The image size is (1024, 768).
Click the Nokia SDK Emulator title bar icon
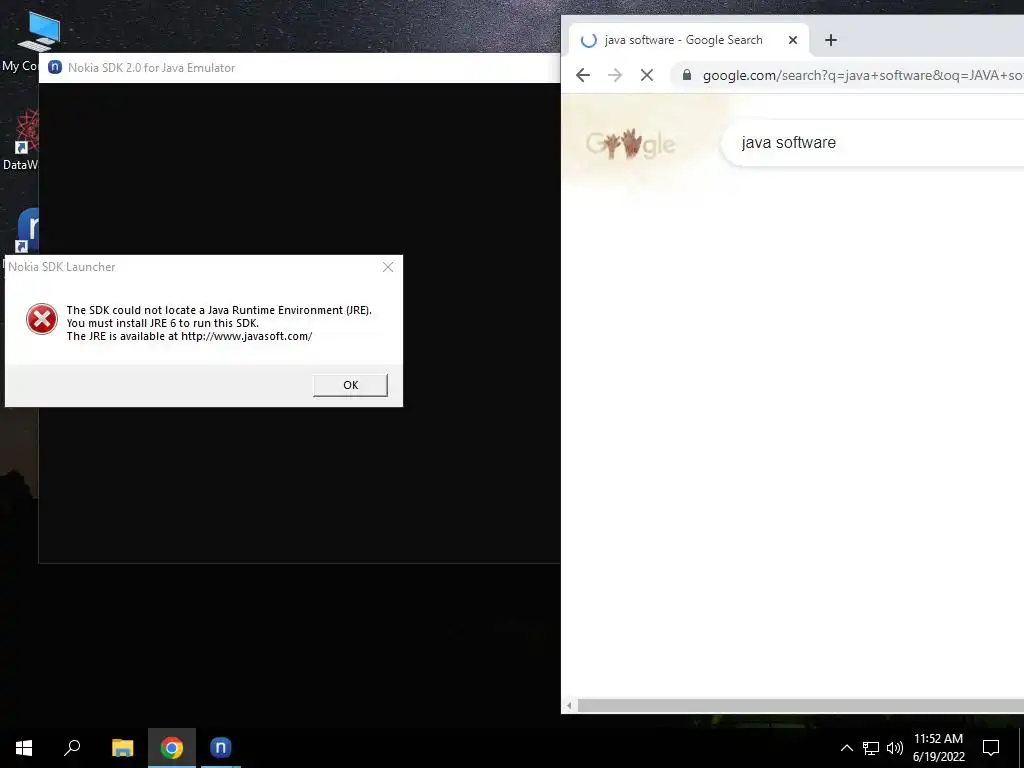tap(55, 67)
